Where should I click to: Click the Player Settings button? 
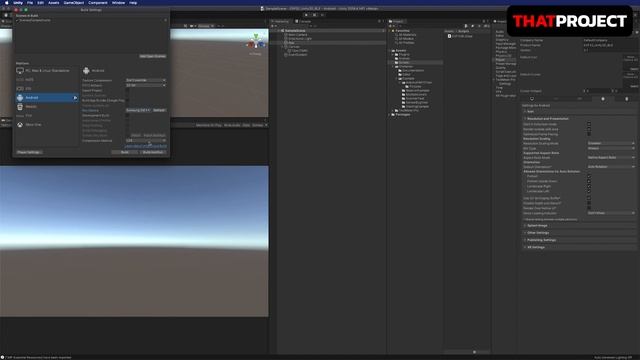point(29,152)
